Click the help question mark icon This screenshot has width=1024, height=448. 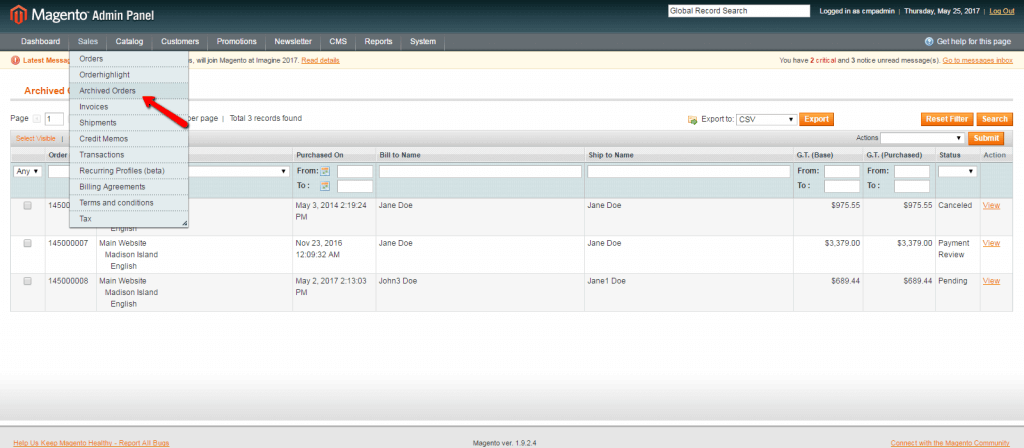[x=929, y=41]
